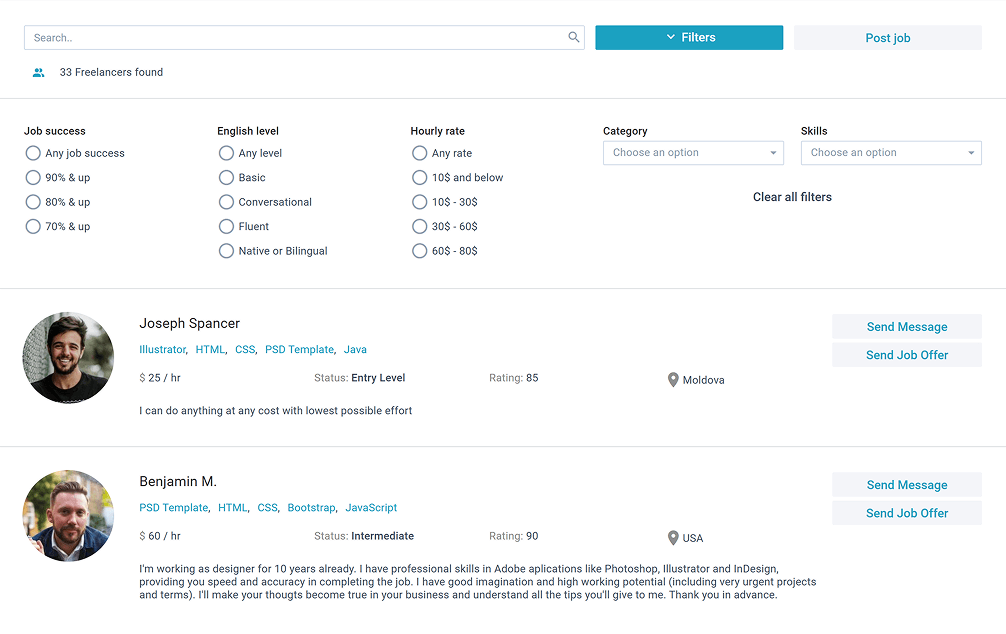Send a message to Joseph Spancer
The width and height of the screenshot is (1006, 634).
coord(907,327)
